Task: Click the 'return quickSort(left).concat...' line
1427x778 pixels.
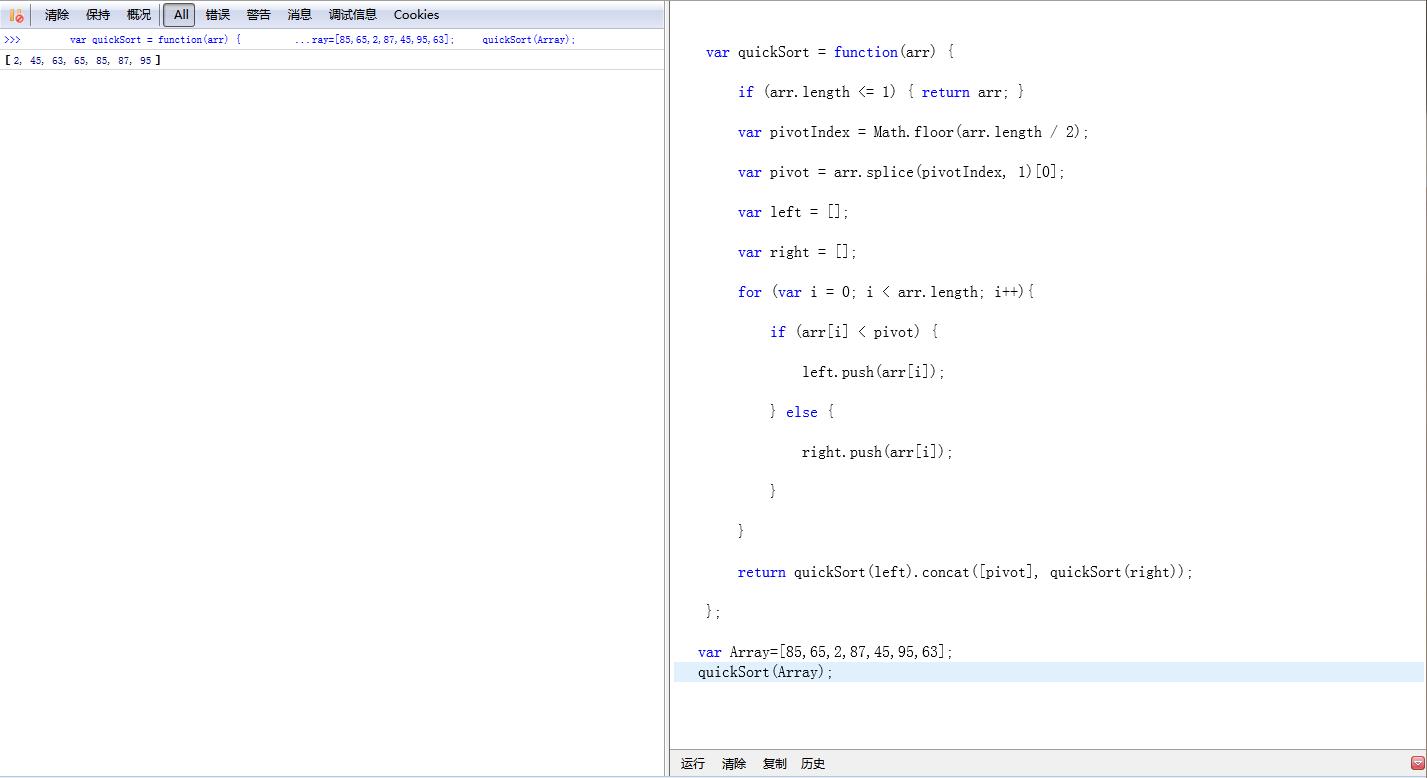Action: 965,572
